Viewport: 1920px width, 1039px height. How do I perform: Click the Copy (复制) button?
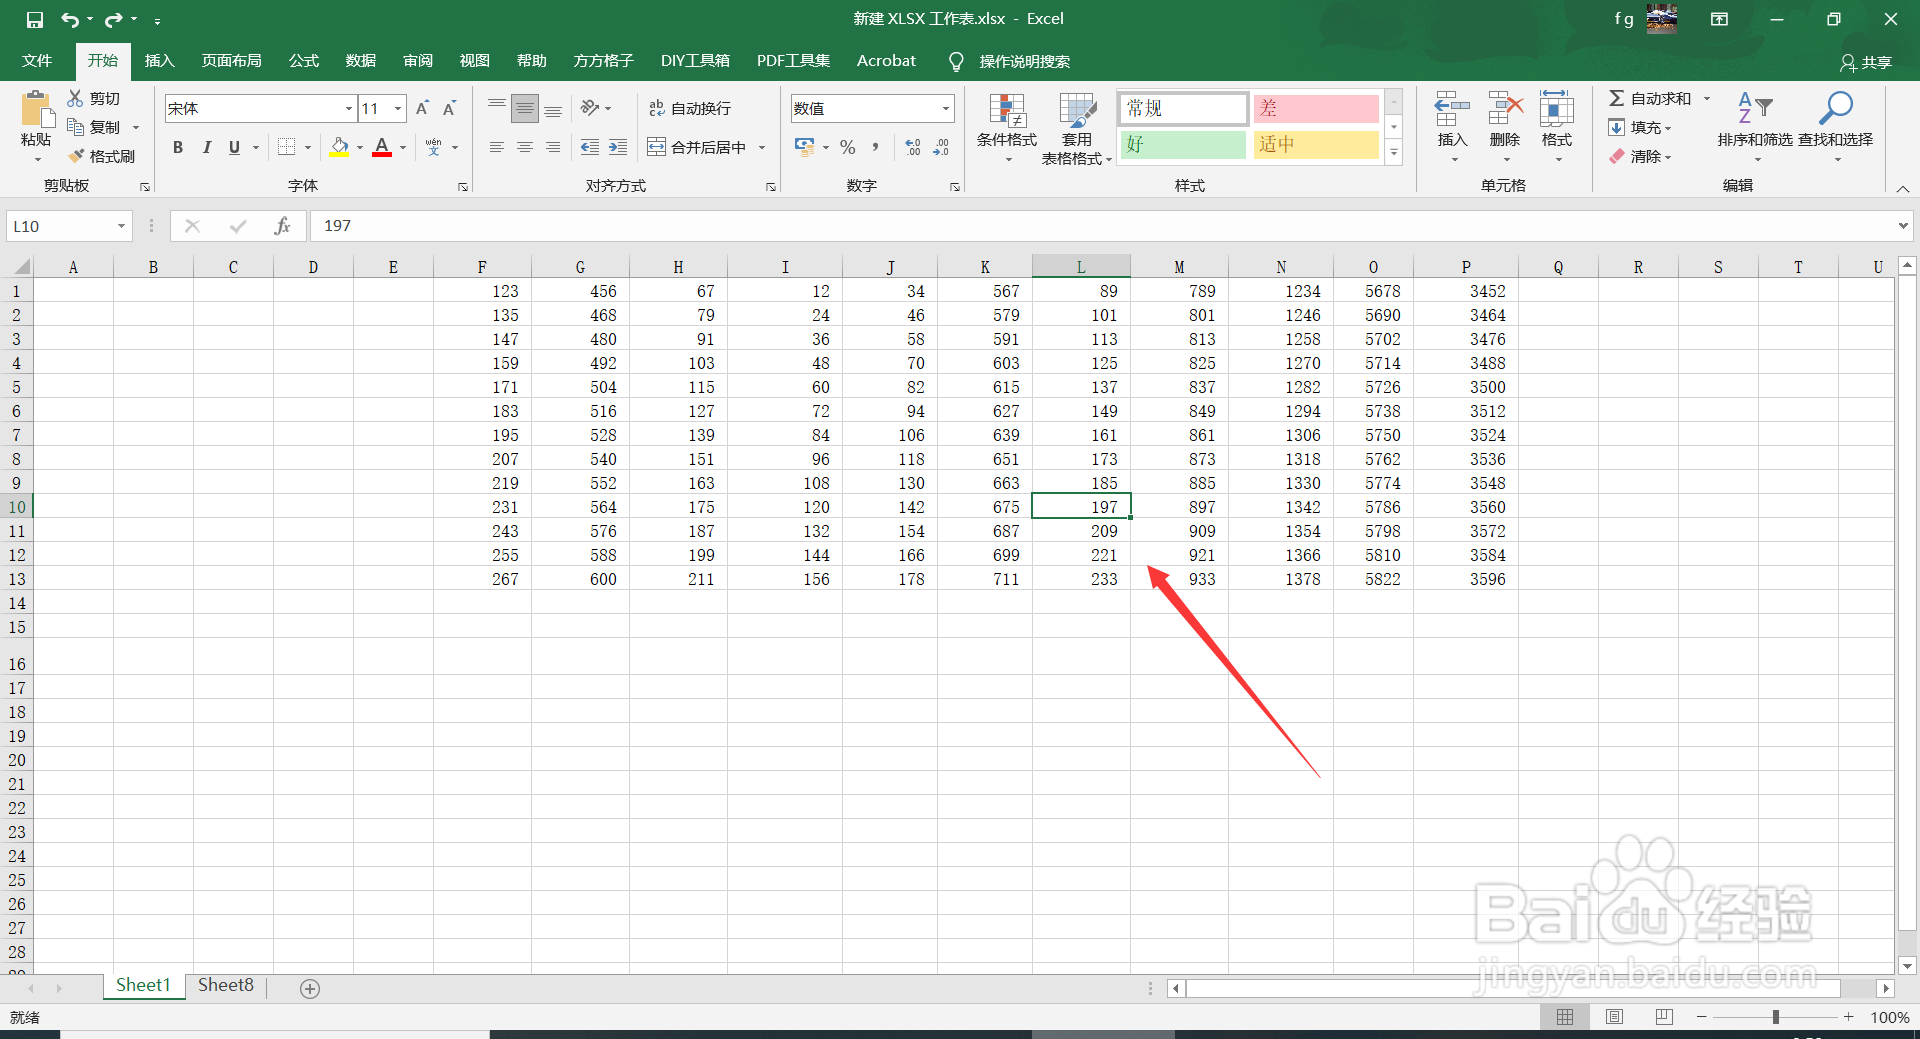click(95, 127)
